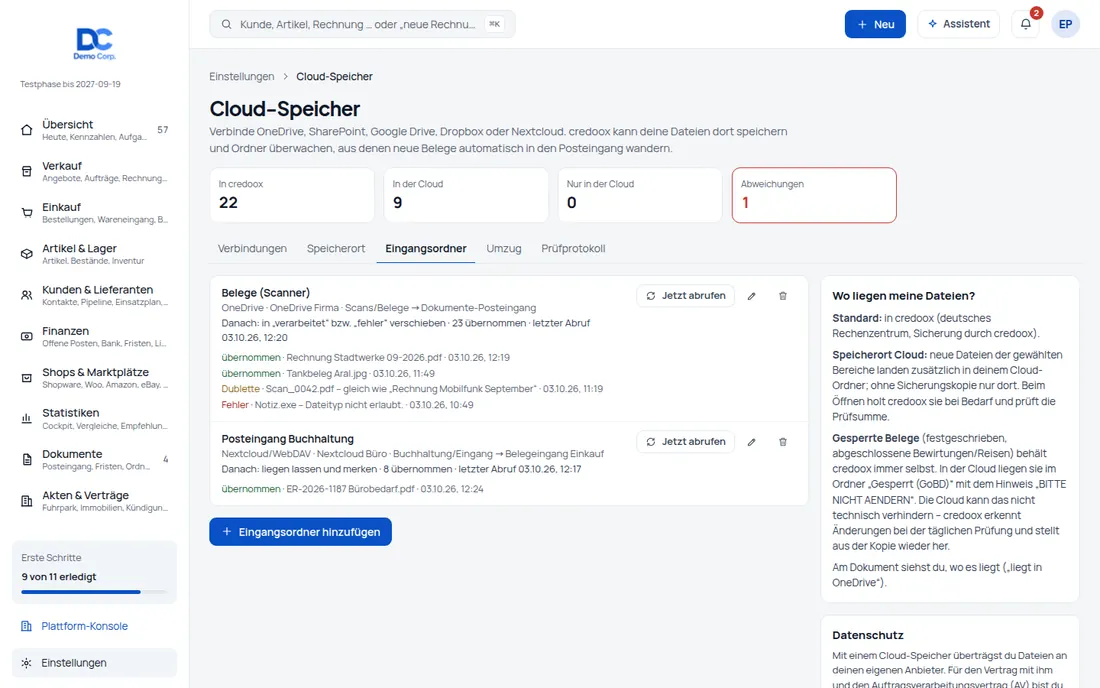Screen dimensions: 1100x688
Task: Select the Eingangsordner tab
Action: pyautogui.click(x=426, y=248)
